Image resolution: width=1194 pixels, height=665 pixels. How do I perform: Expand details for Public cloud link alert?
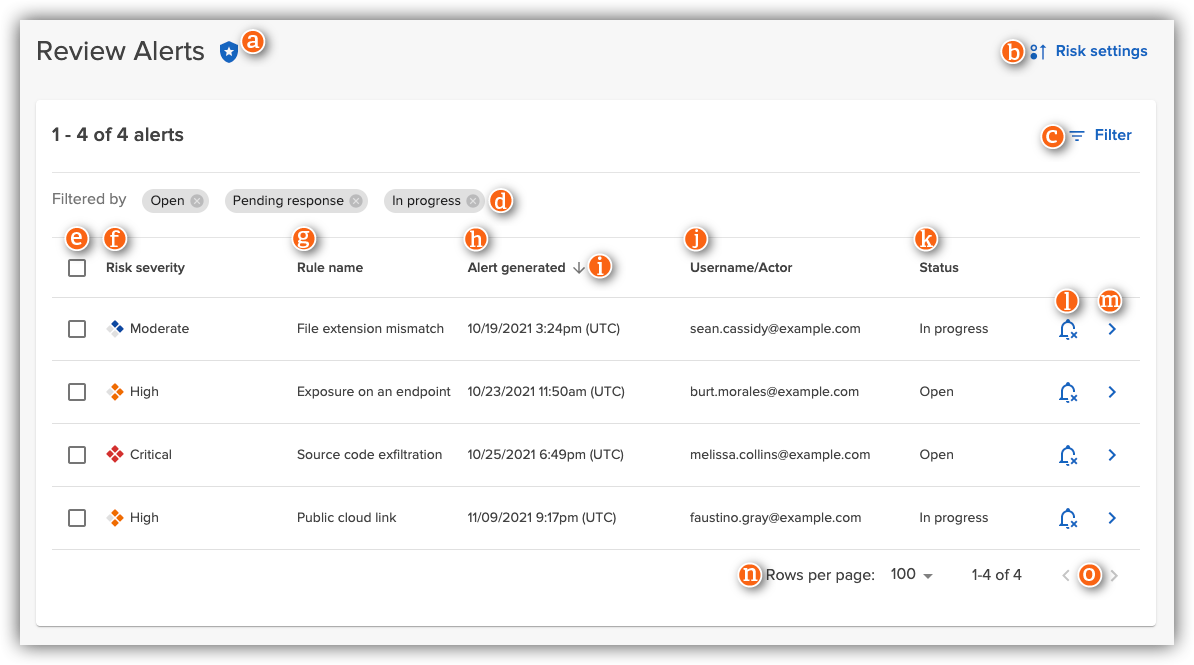[x=1111, y=518]
